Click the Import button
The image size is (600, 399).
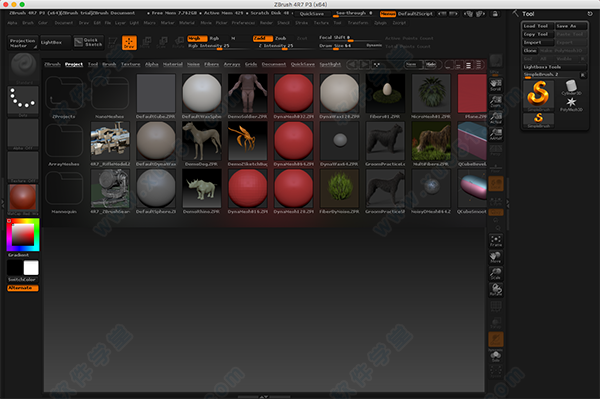click(538, 42)
